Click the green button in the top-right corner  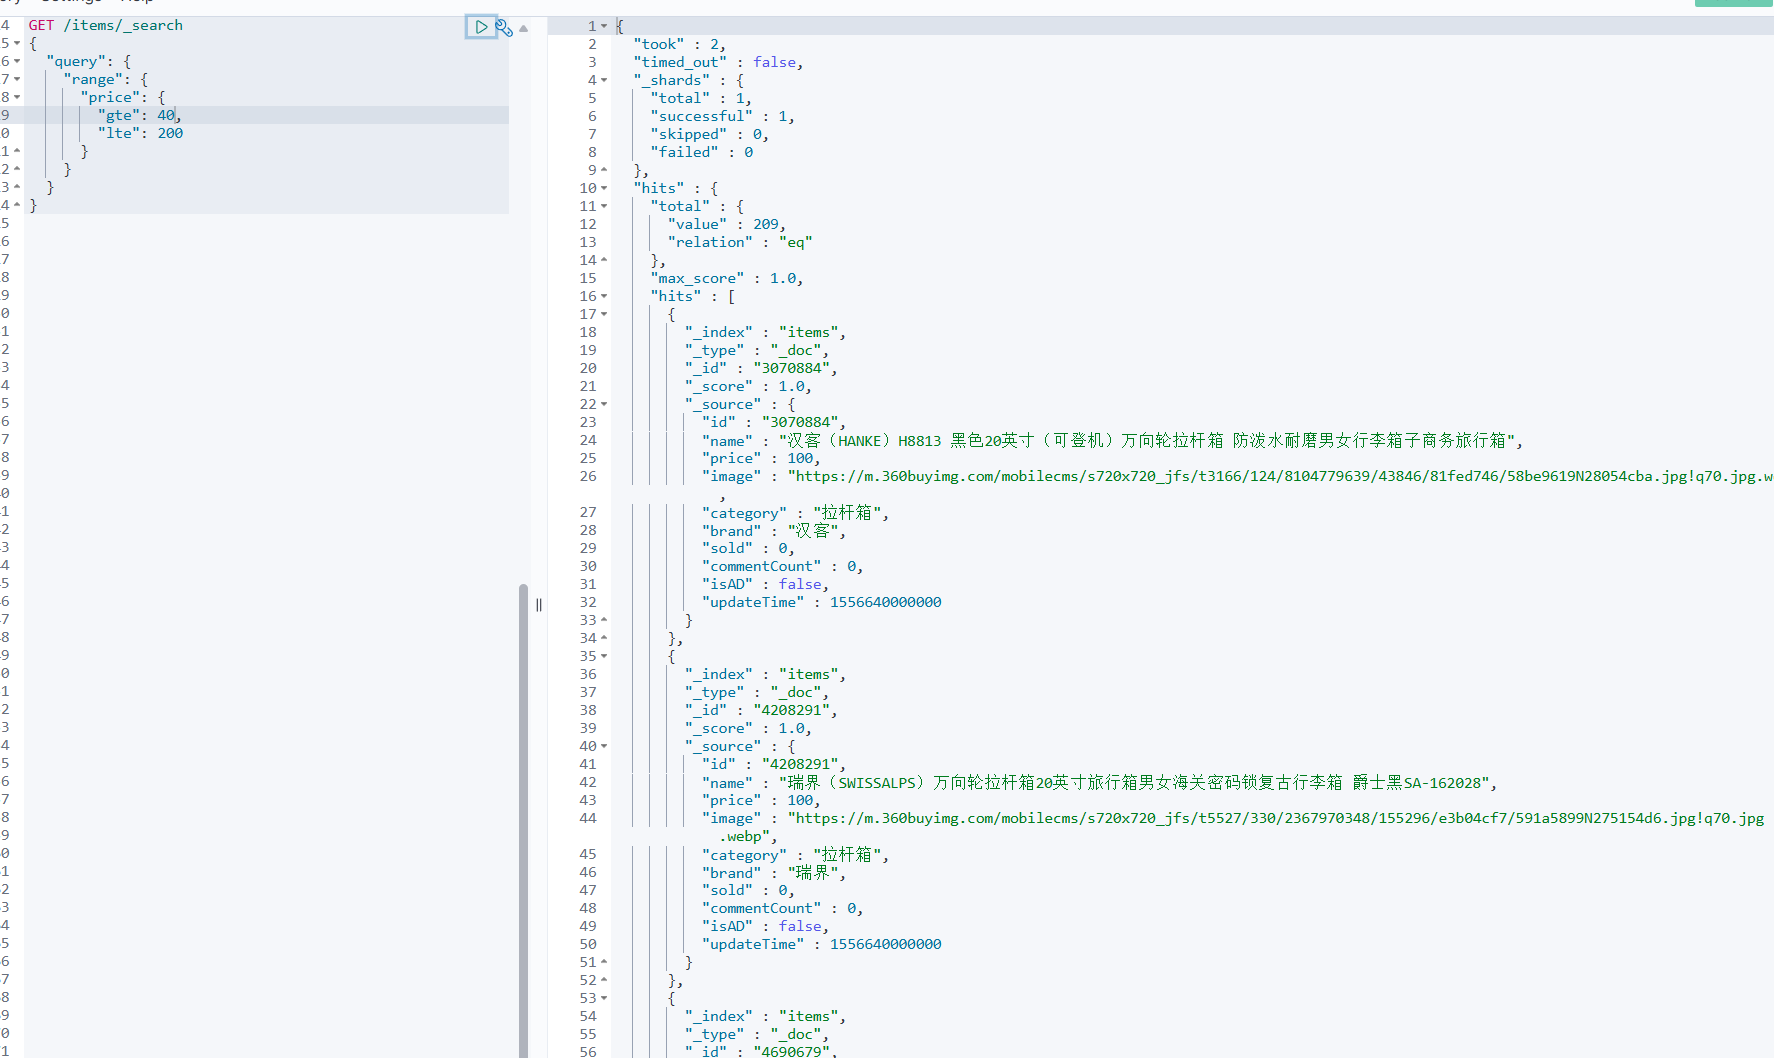[1732, 5]
